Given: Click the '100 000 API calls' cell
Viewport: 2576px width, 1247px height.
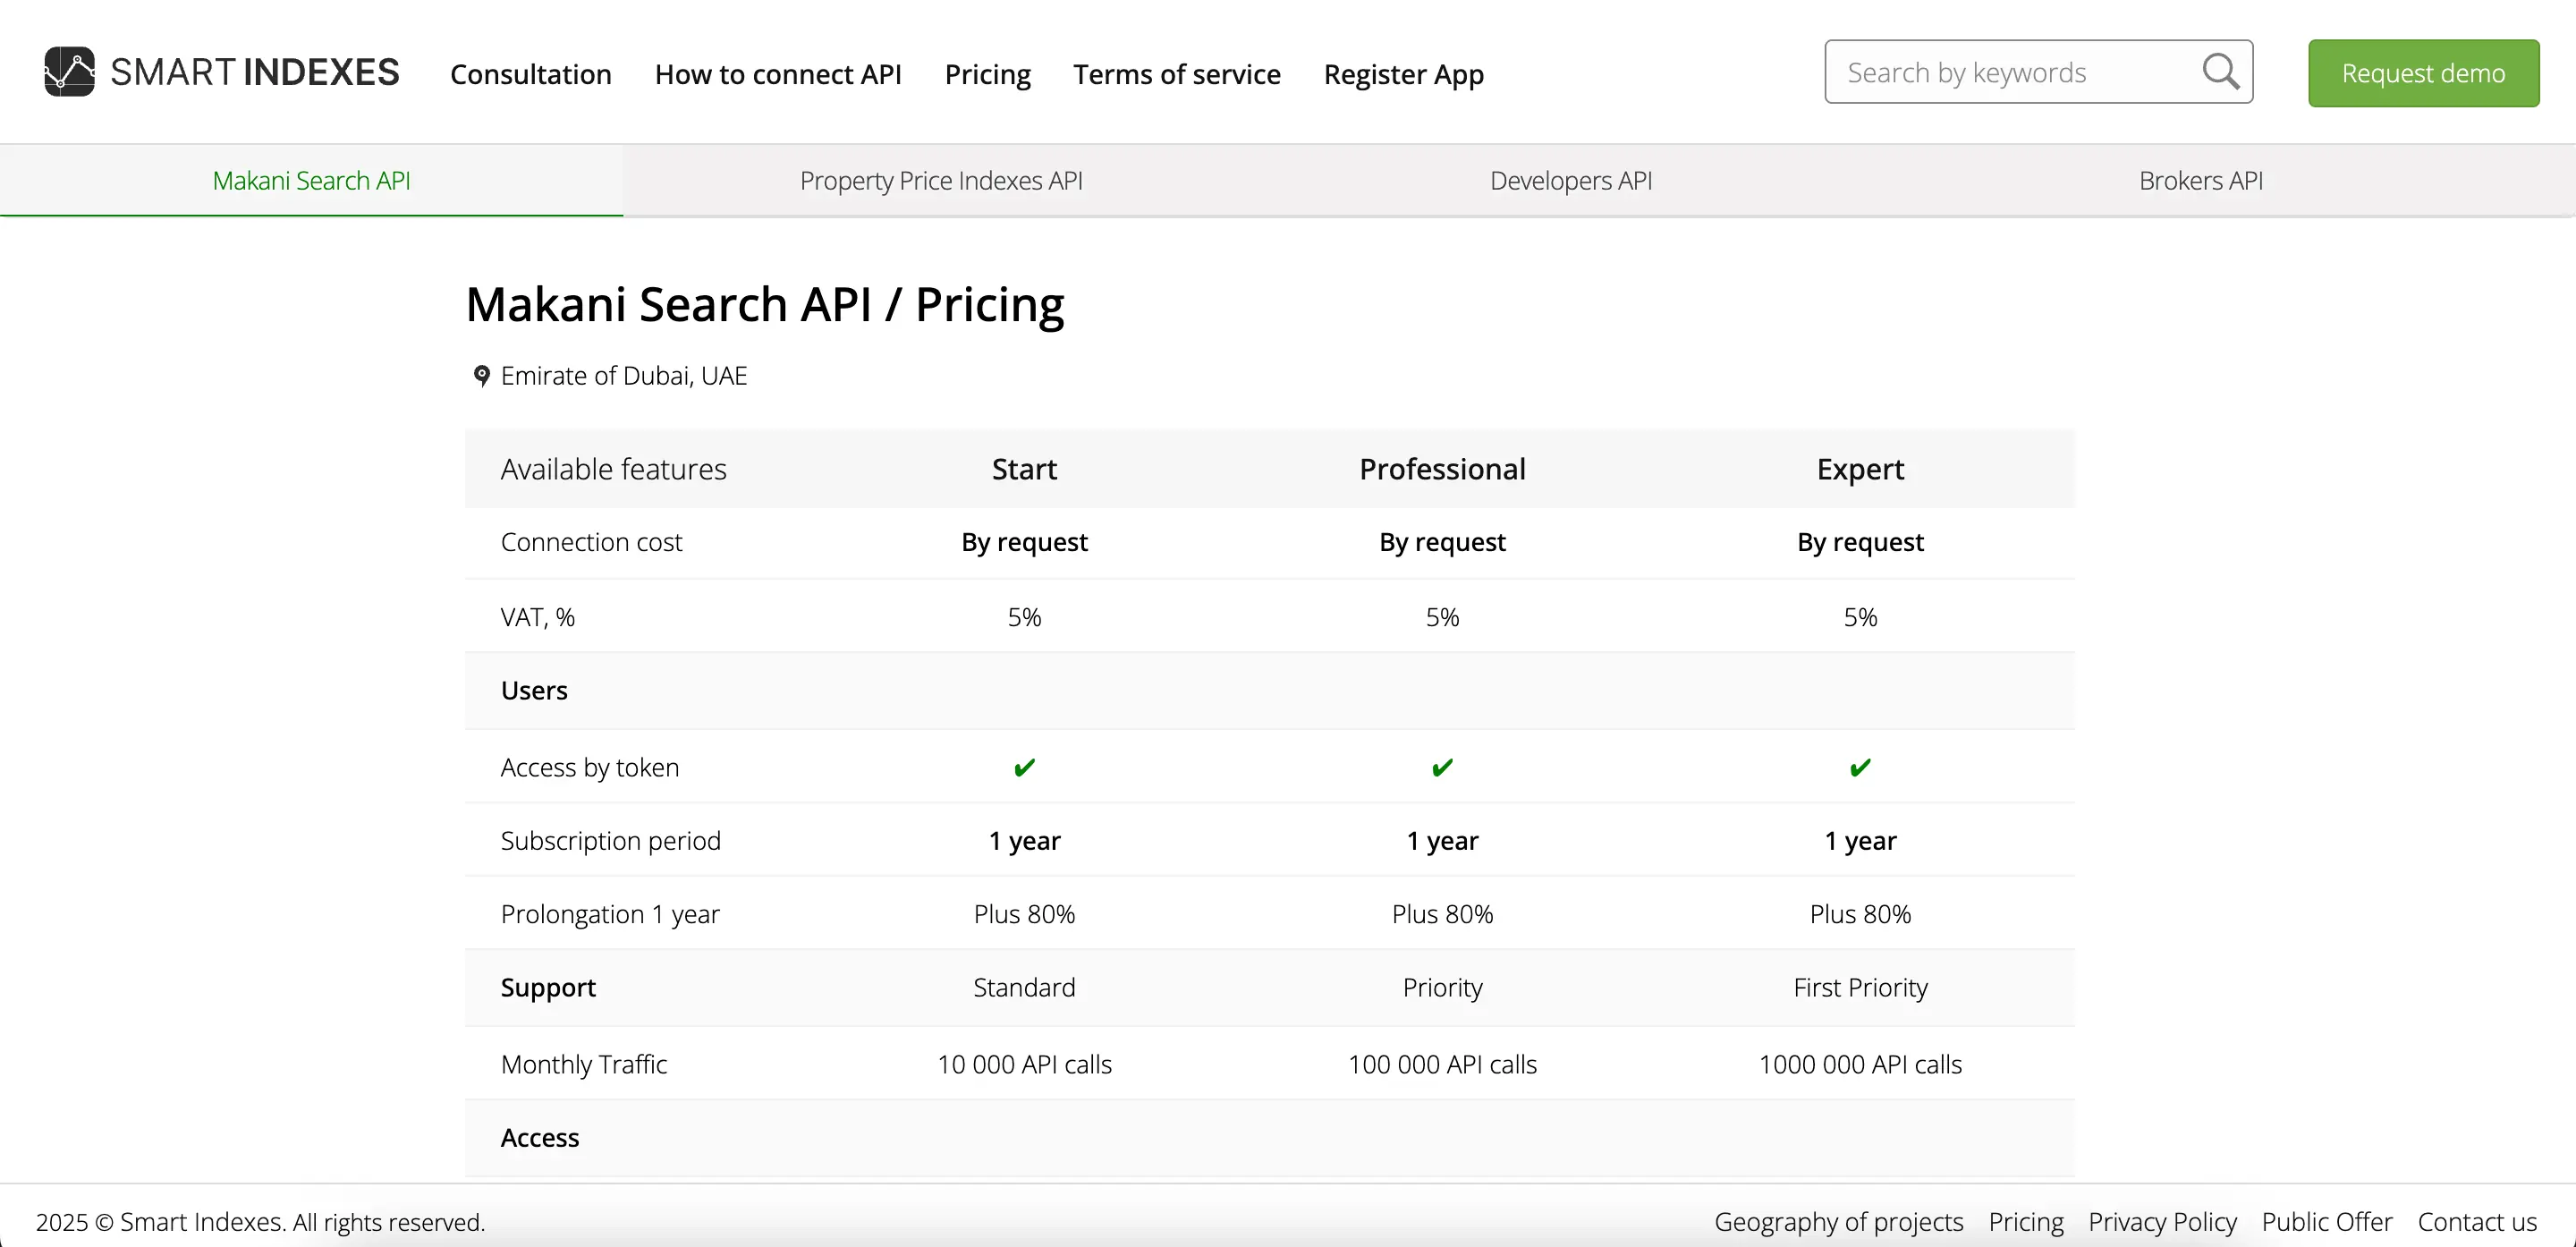Looking at the screenshot, I should (x=1442, y=1064).
